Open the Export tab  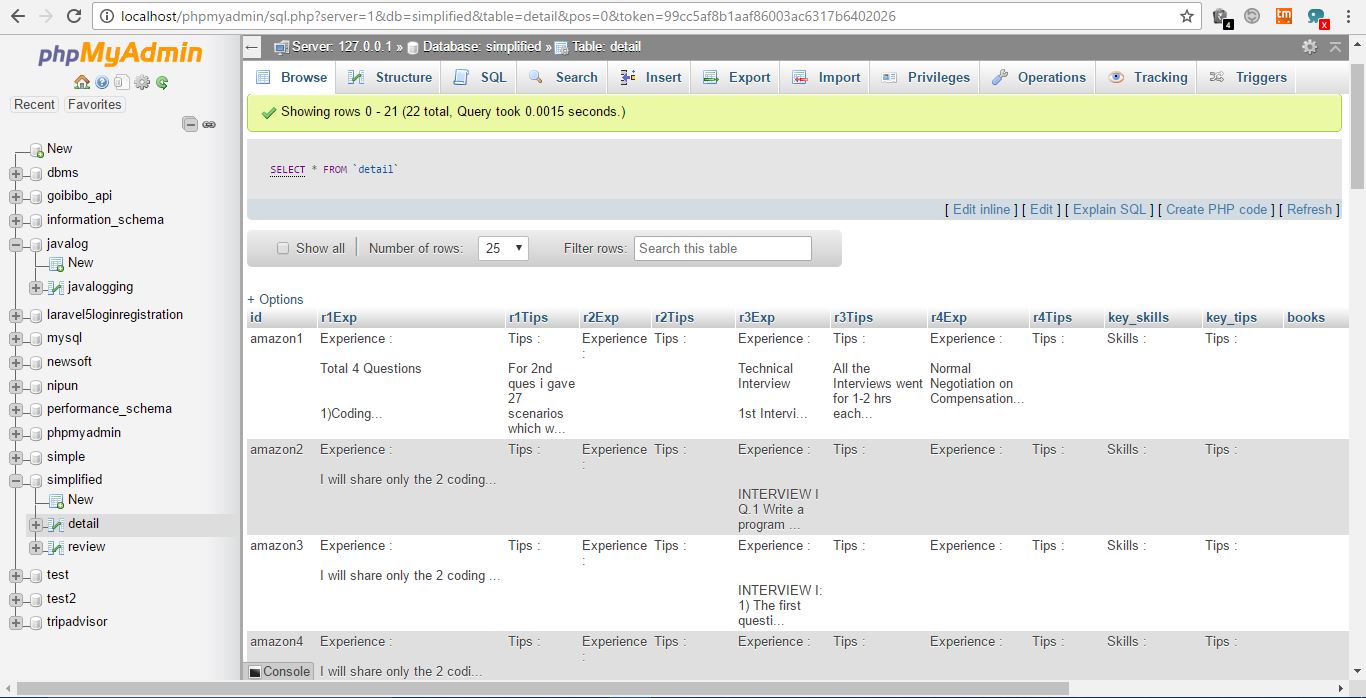click(737, 77)
